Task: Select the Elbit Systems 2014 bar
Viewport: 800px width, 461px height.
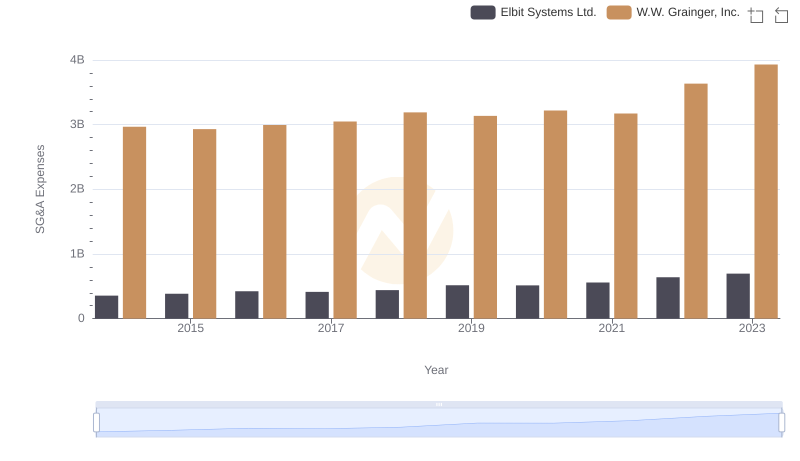Action: 106,307
